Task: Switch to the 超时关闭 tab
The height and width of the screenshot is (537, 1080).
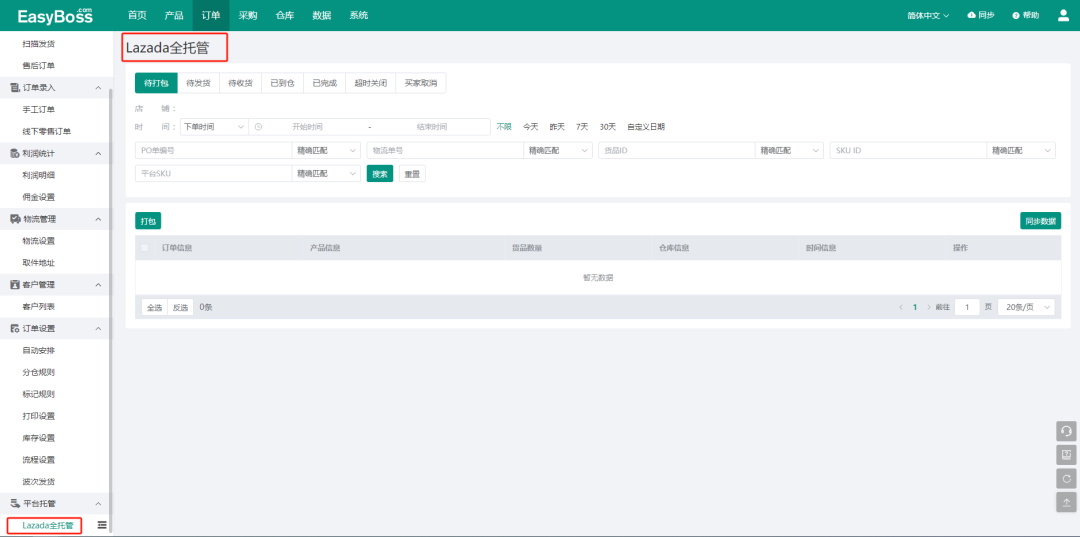Action: click(x=371, y=83)
